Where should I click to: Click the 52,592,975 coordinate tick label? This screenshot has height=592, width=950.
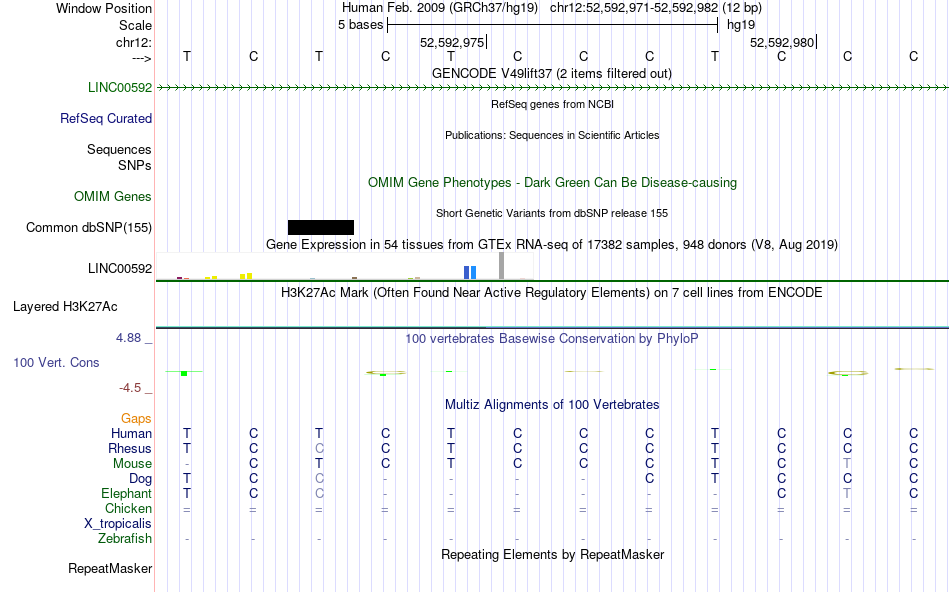click(452, 42)
